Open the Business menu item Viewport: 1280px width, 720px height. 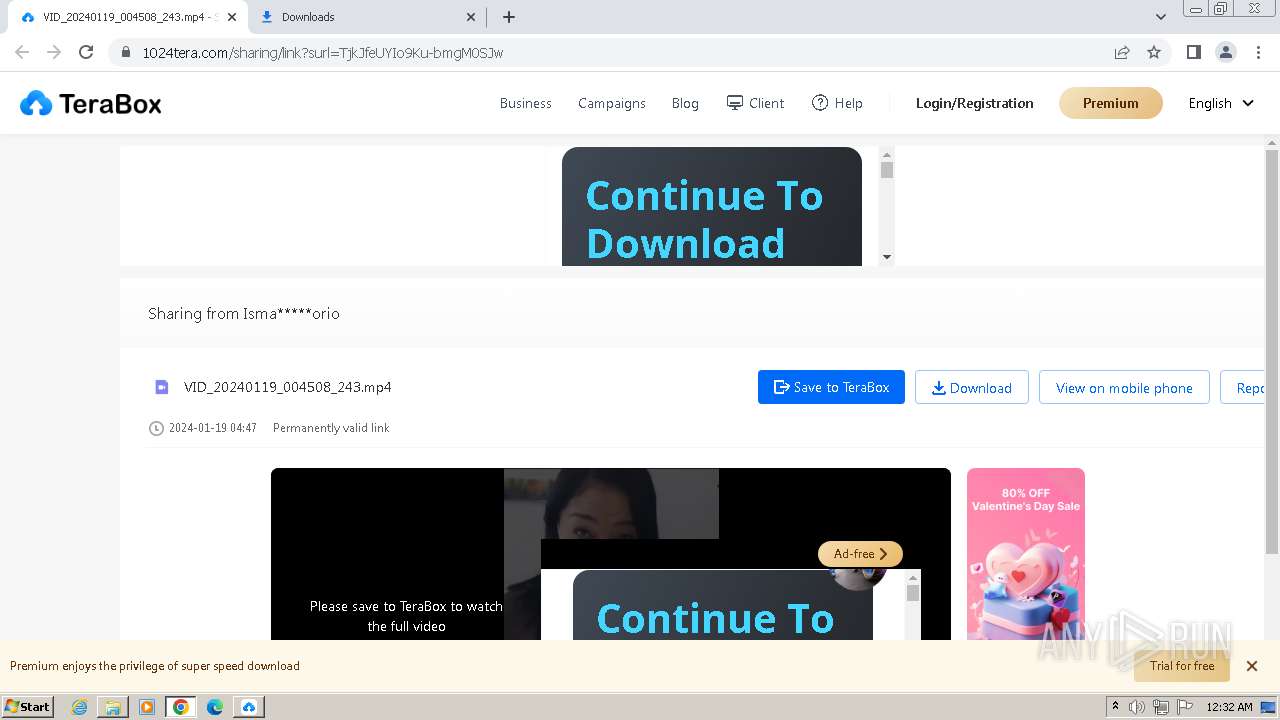[x=526, y=103]
